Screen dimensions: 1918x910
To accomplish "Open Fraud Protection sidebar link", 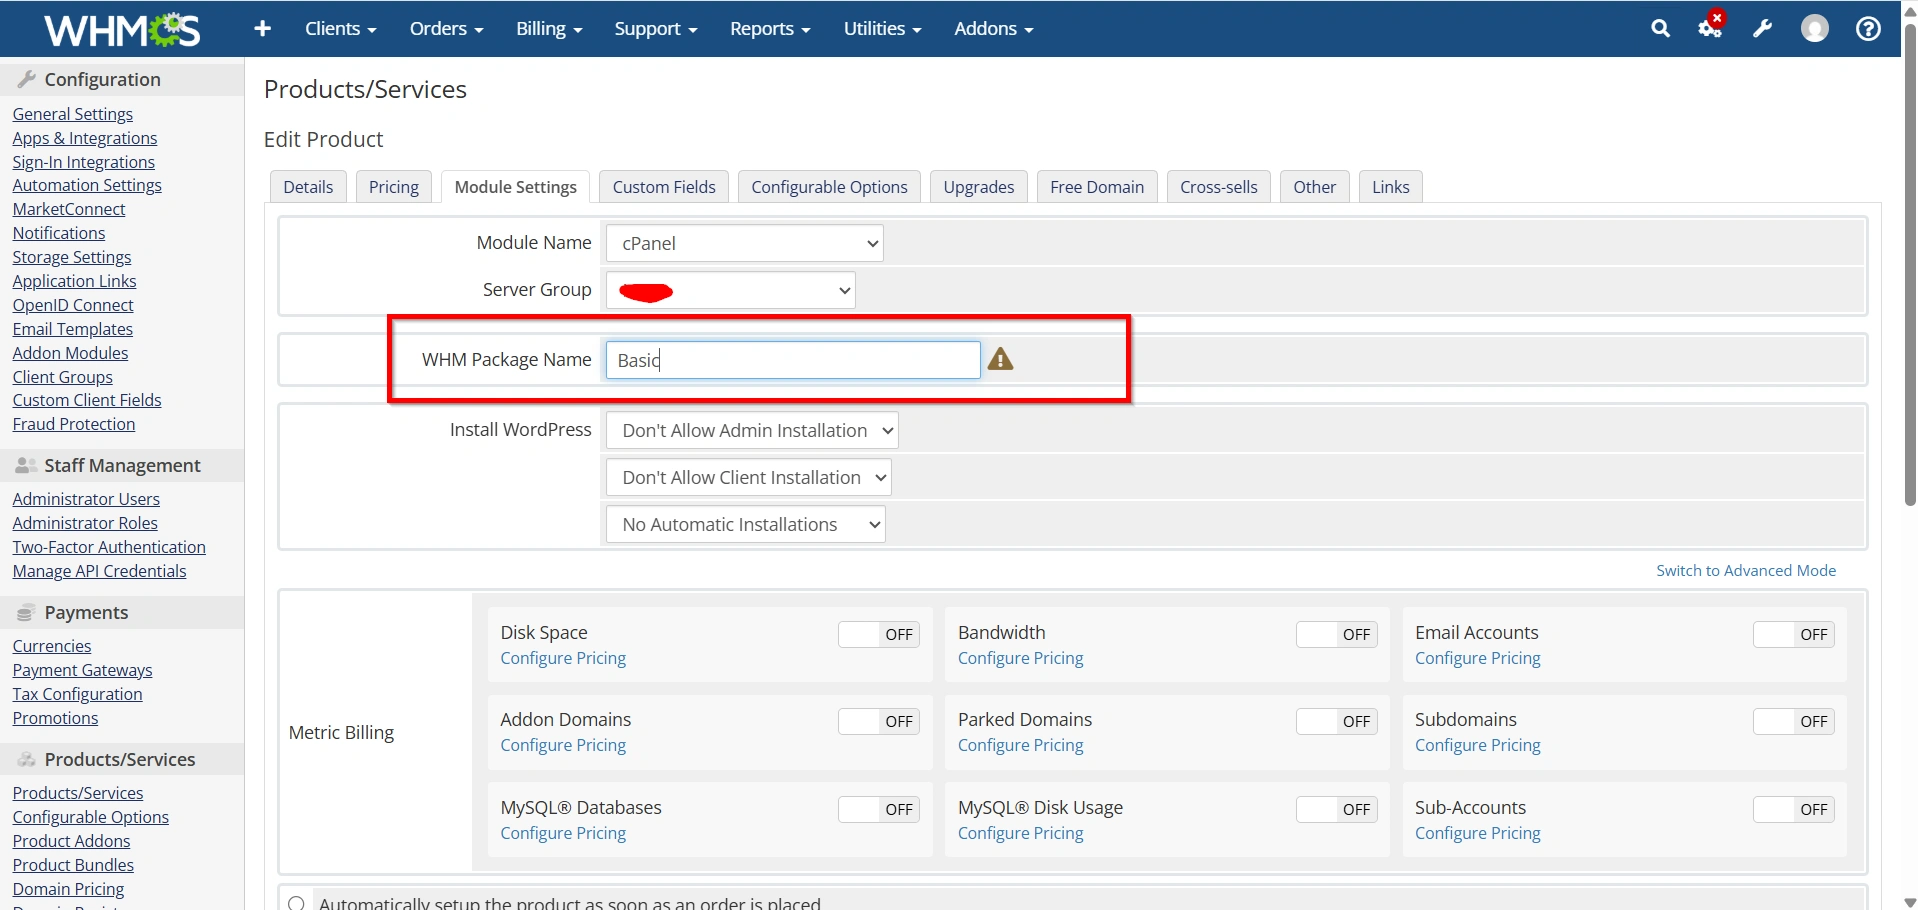I will pyautogui.click(x=74, y=424).
